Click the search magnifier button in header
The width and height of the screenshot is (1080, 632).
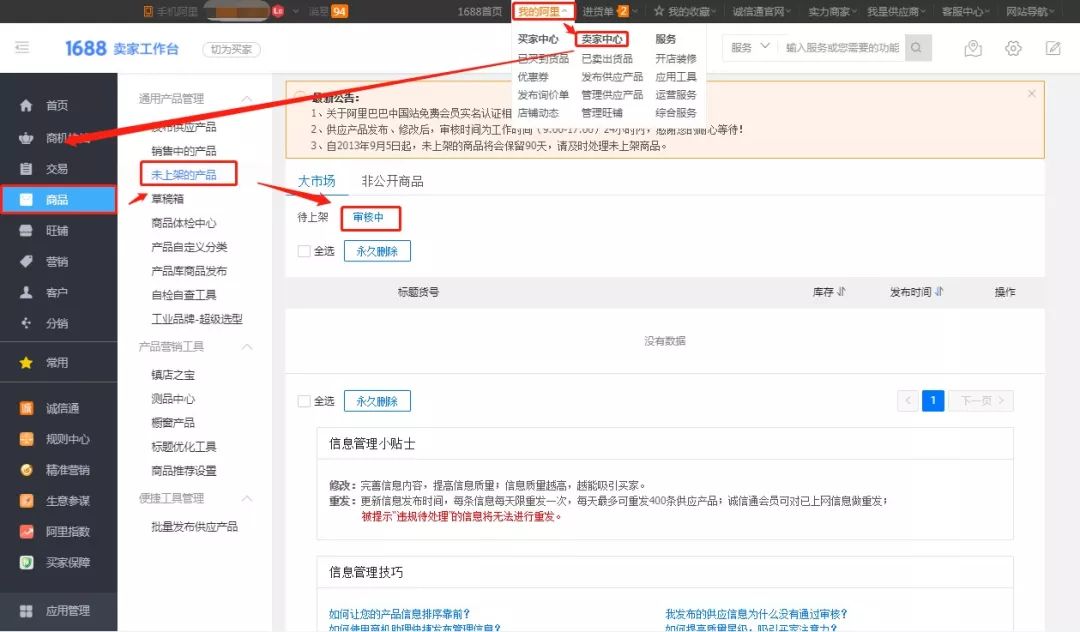(x=917, y=48)
